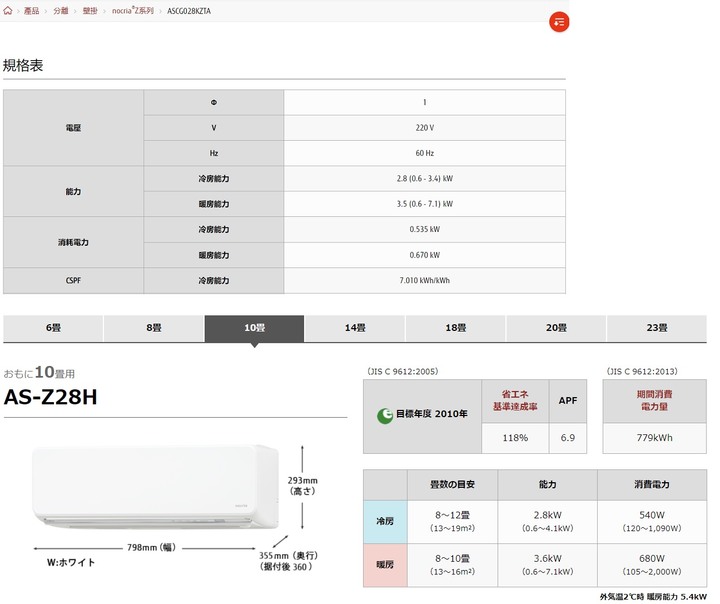The width and height of the screenshot is (720, 604).
Task: Select the active 10畳 tab
Action: [x=254, y=328]
